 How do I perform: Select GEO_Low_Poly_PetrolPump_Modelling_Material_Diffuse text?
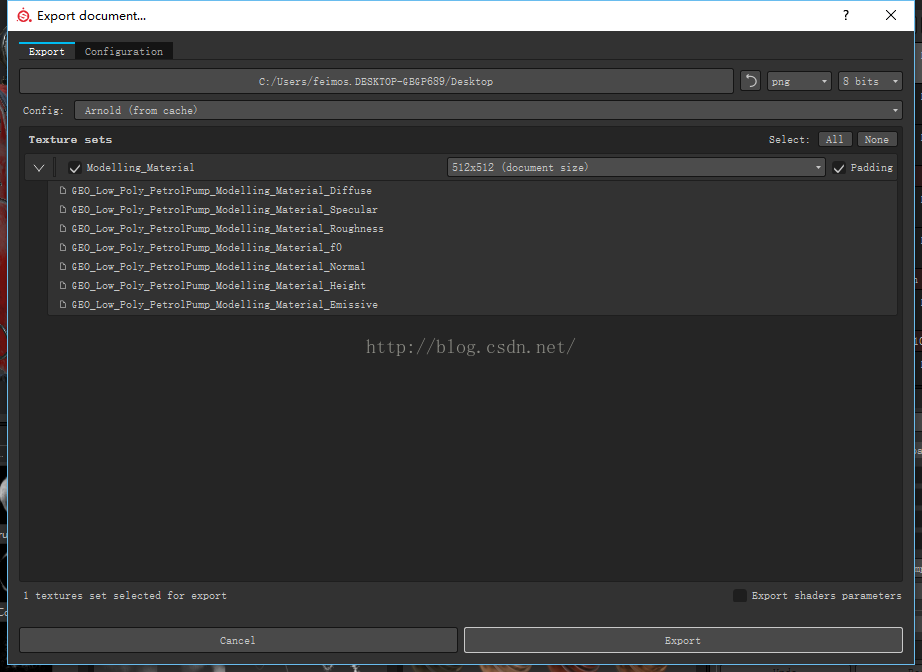(x=222, y=190)
